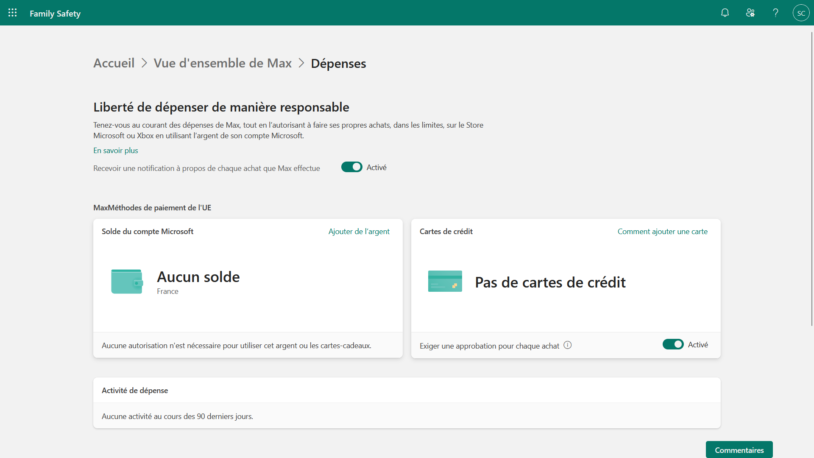Click Aucune activité au cours des 90 derniers jours
The width and height of the screenshot is (814, 458).
178,416
